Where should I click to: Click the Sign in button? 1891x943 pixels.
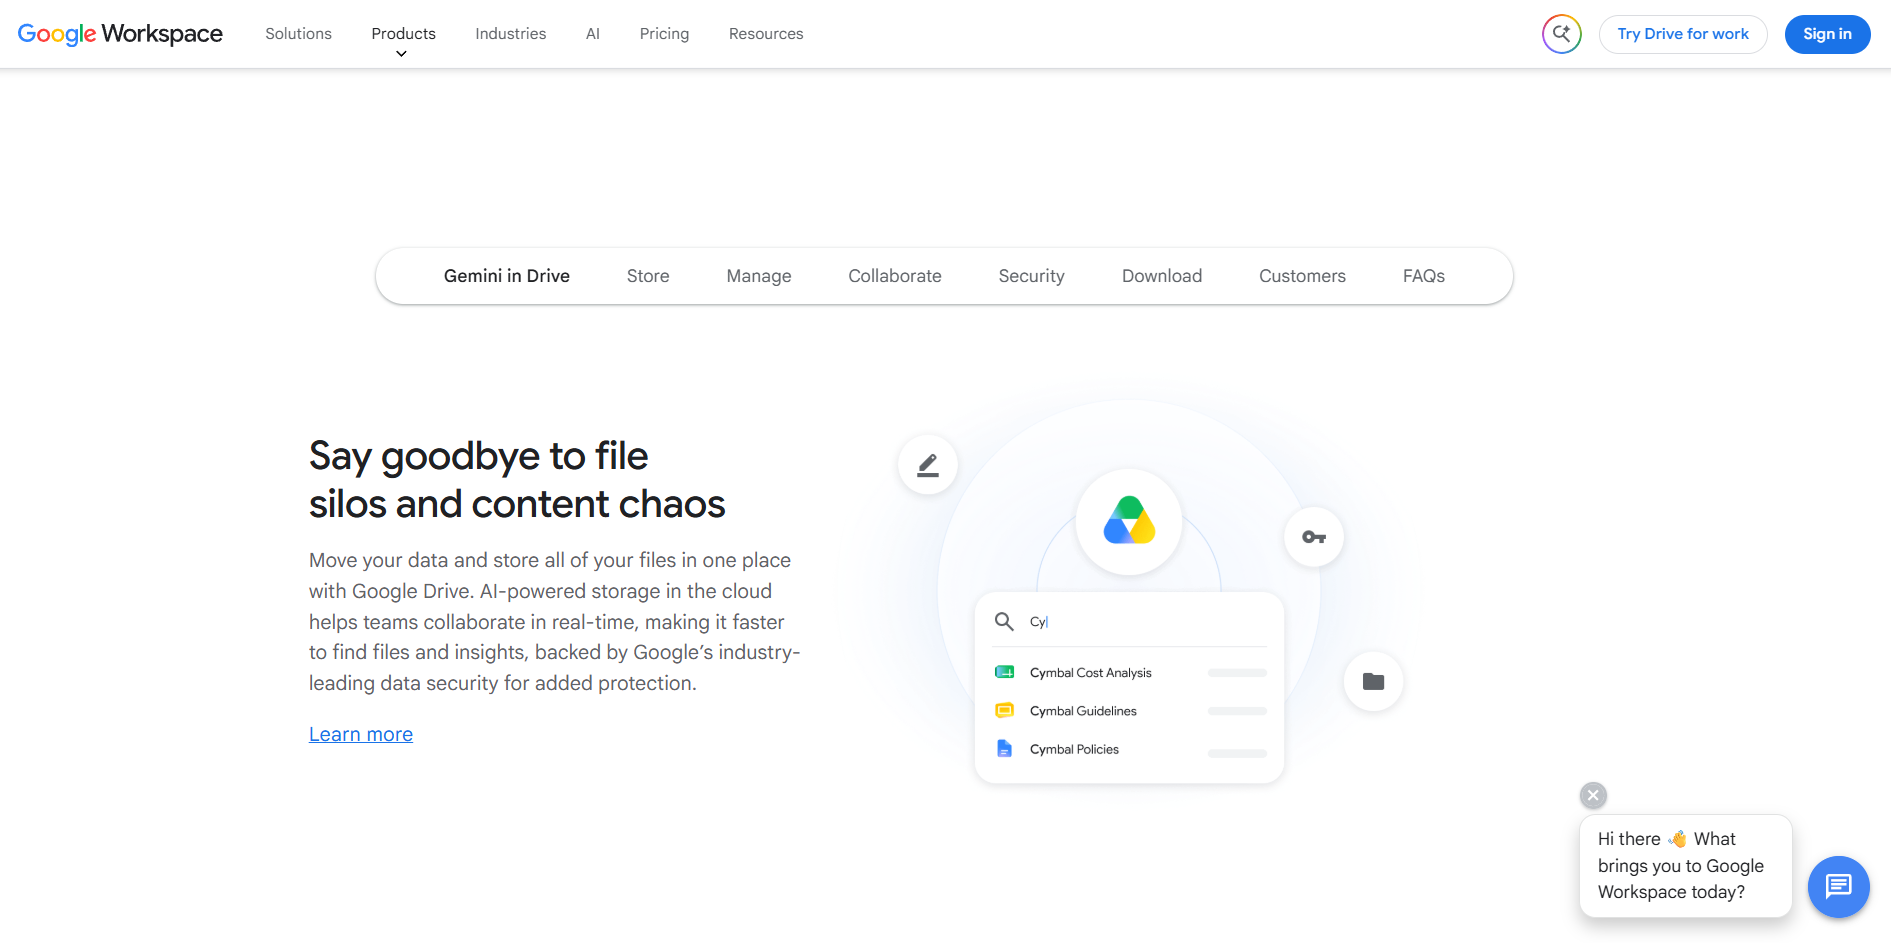1827,34
